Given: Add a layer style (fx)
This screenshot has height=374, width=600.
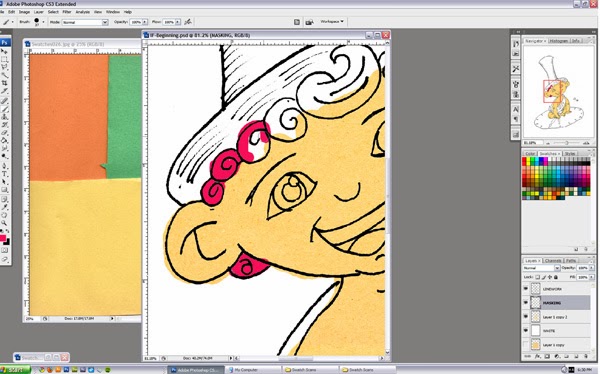Looking at the screenshot, I should pyautogui.click(x=537, y=356).
